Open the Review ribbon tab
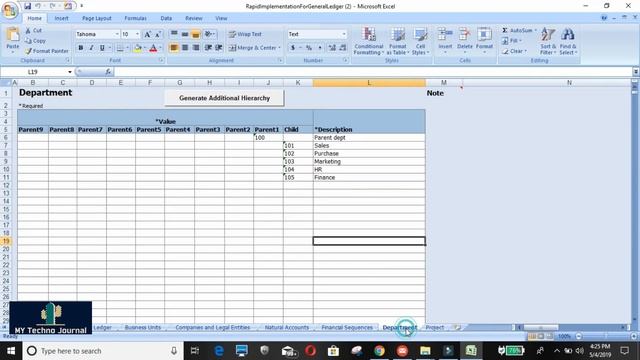640x360 pixels. (x=193, y=18)
